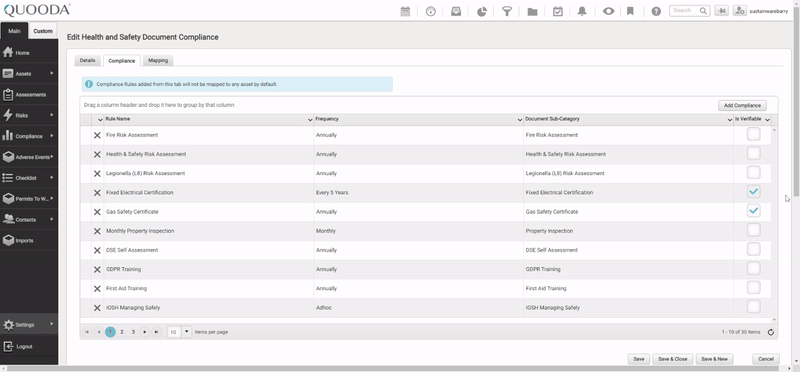Check Is Verifiable for Health & Safety Risk Assessment
This screenshot has height=372, width=800.
753,153
